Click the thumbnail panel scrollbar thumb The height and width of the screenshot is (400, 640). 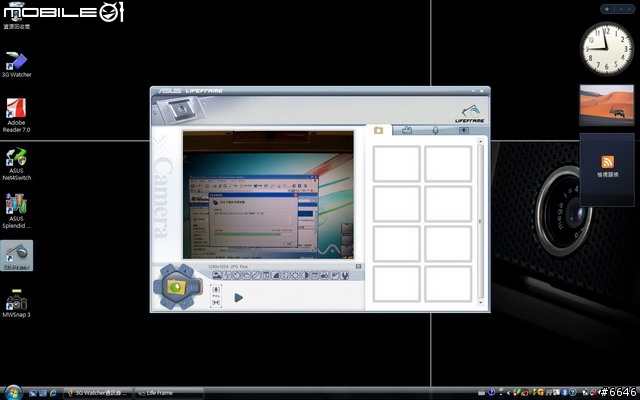(x=480, y=221)
